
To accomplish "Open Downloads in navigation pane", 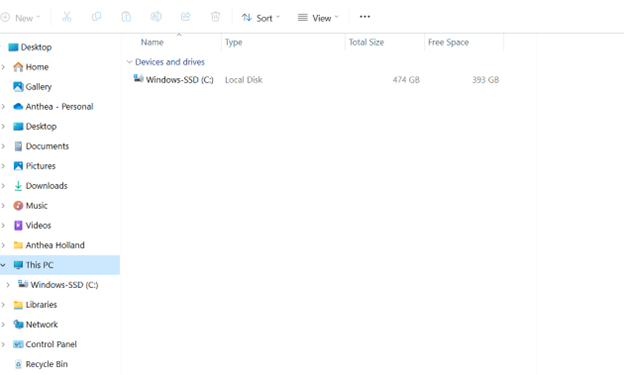I will [x=47, y=186].
